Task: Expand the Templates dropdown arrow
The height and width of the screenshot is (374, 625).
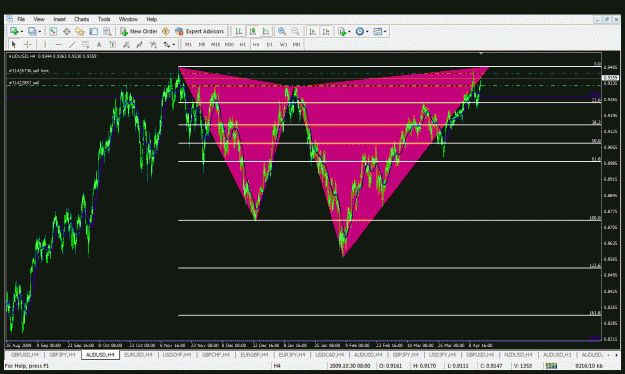Action: (385, 31)
